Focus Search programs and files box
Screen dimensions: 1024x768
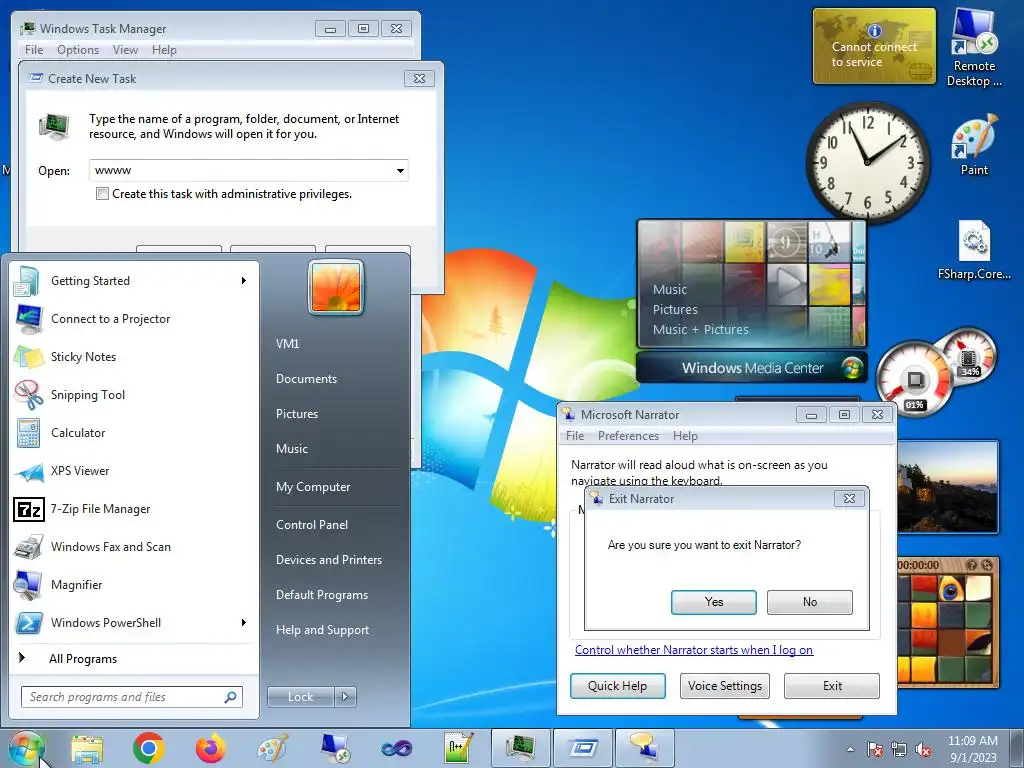[x=131, y=697]
